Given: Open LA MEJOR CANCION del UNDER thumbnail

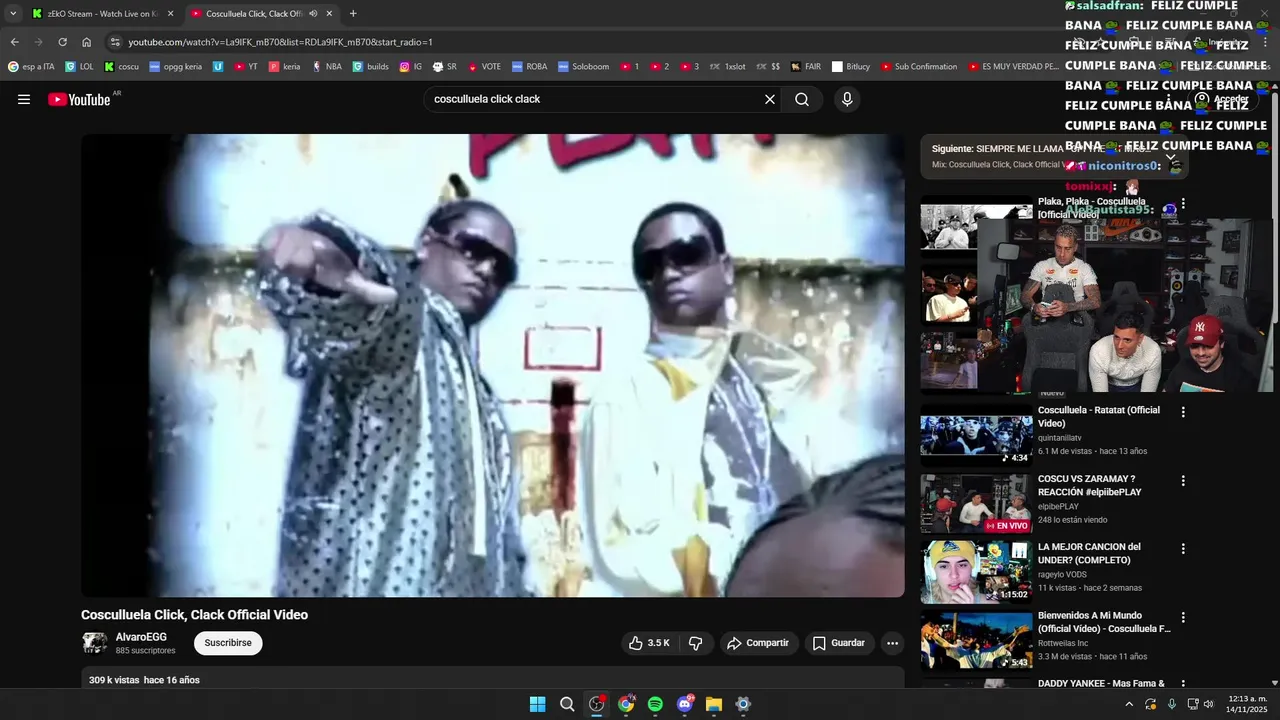Looking at the screenshot, I should tap(976, 572).
